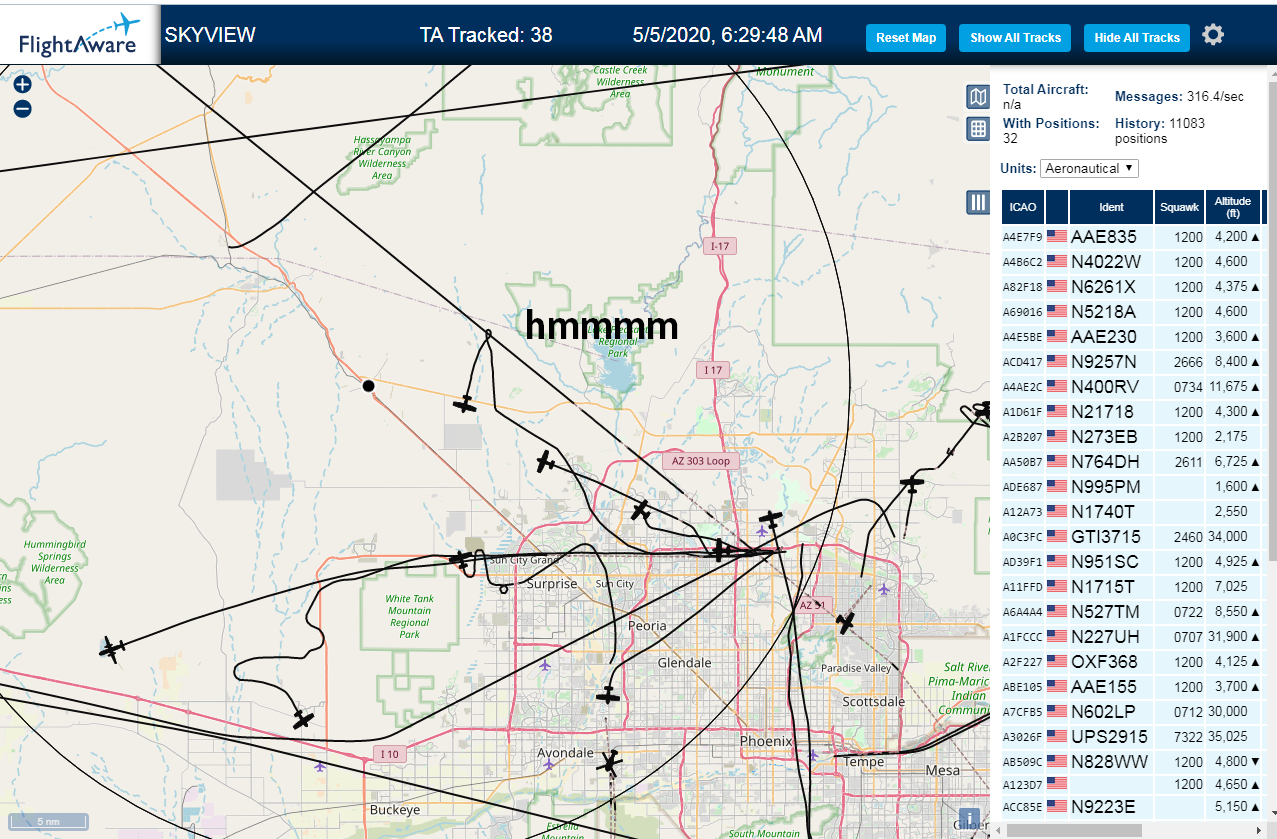Sort table by Altitude (ft) column

pos(1233,207)
